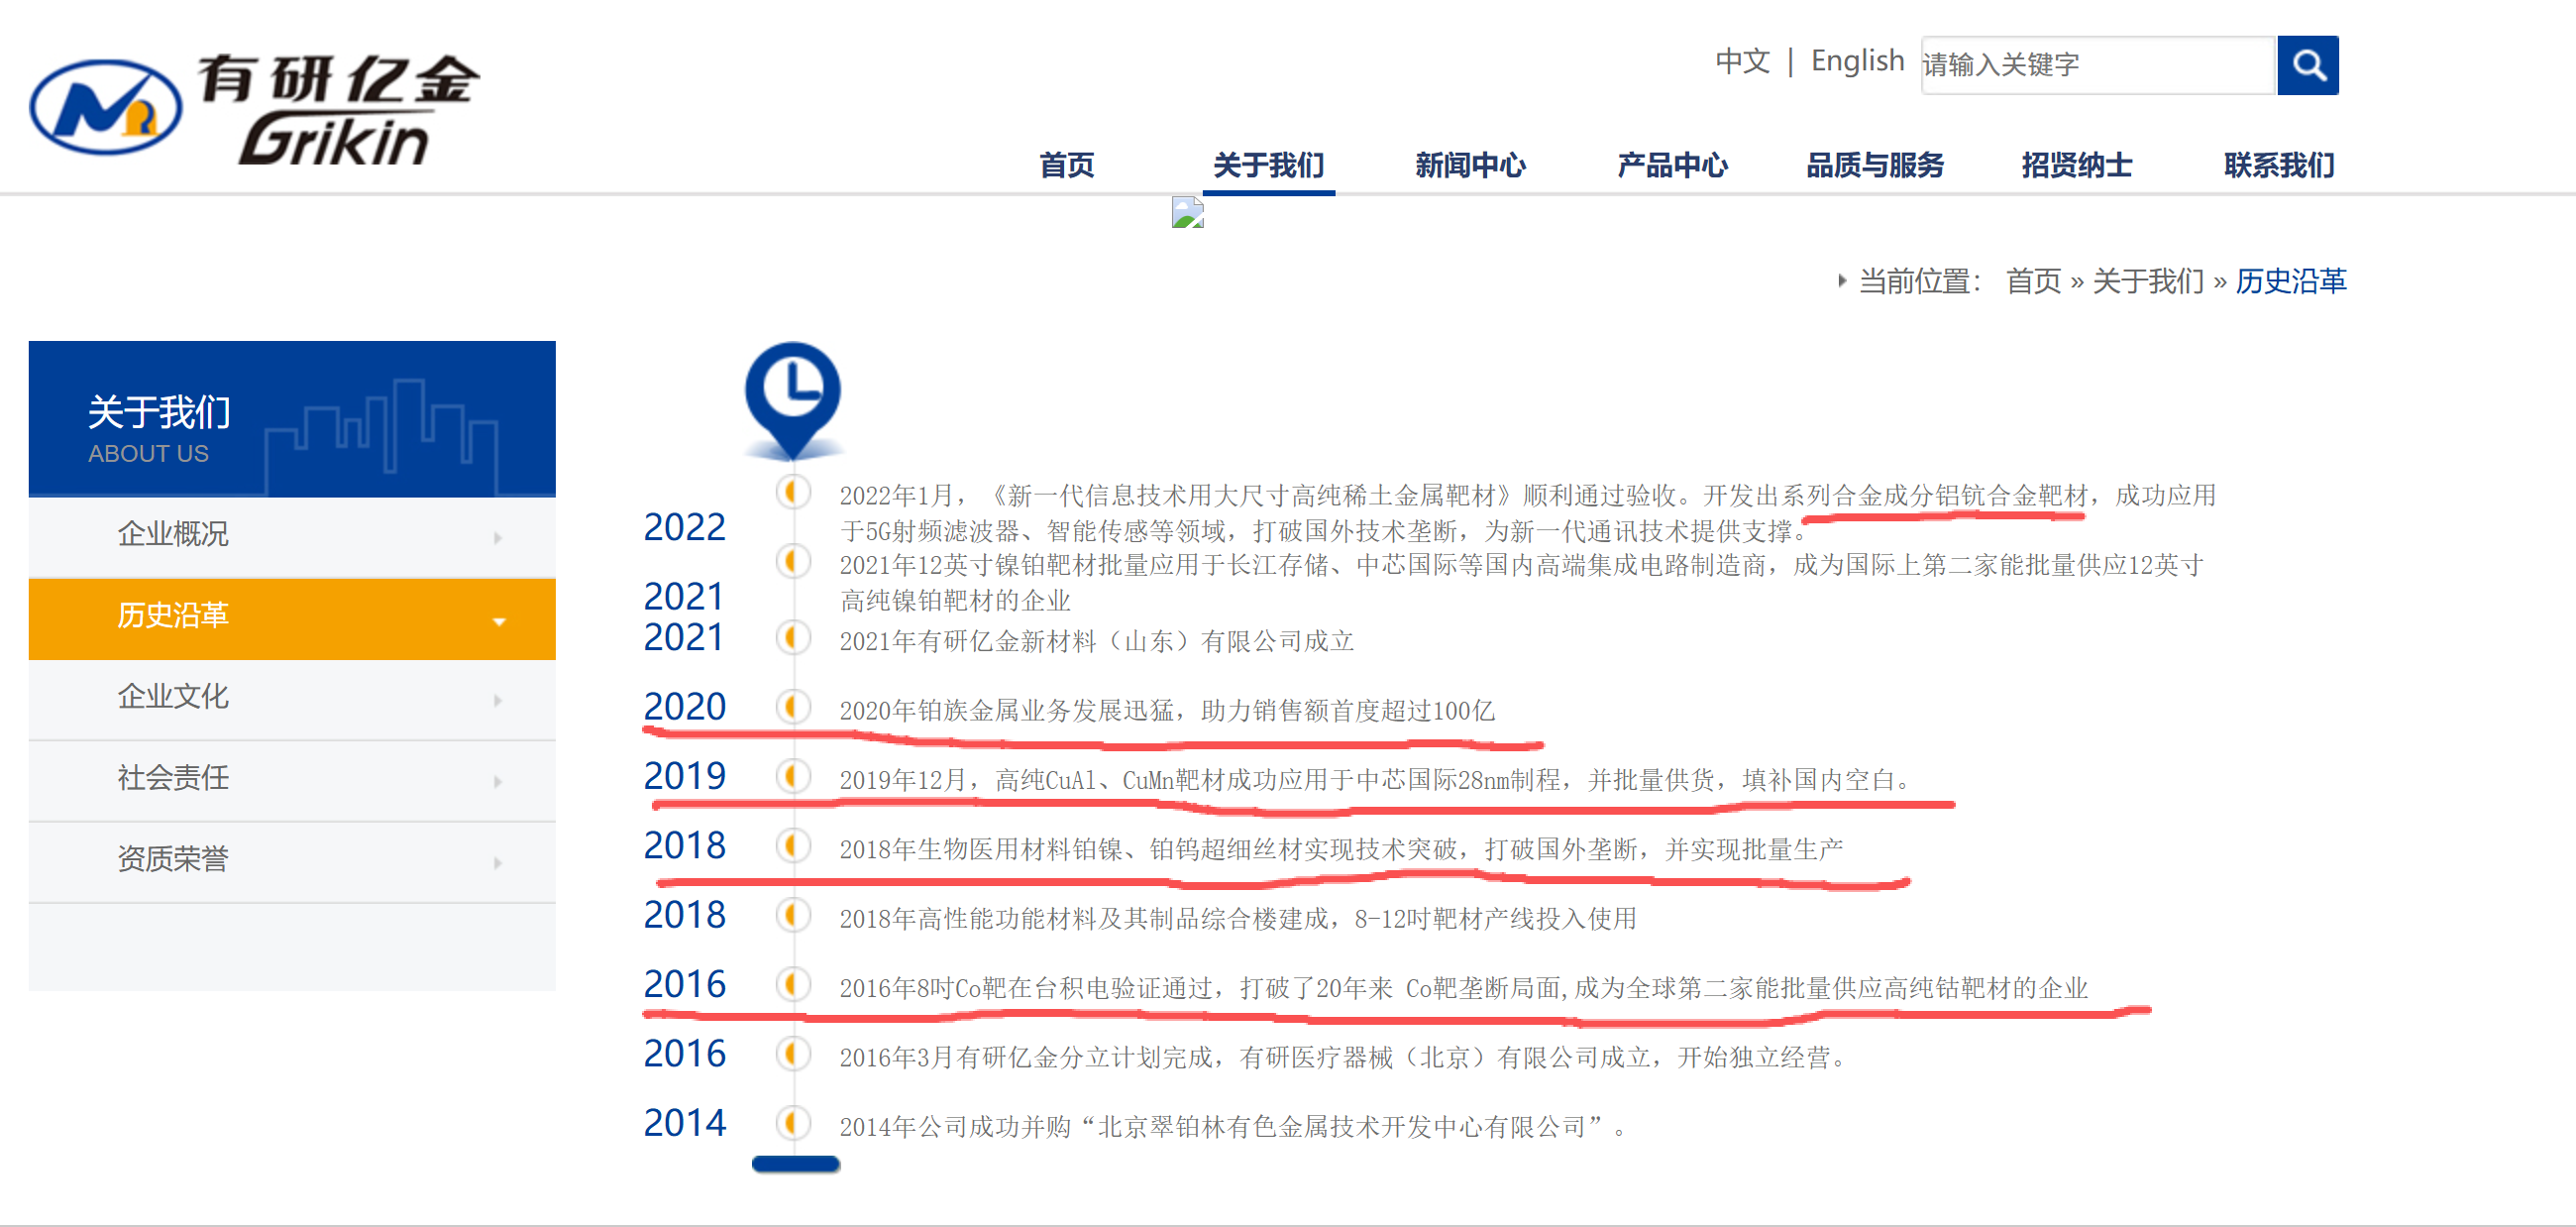
Task: Expand the 资质荣誉 sidebar arrow
Action: tap(498, 862)
